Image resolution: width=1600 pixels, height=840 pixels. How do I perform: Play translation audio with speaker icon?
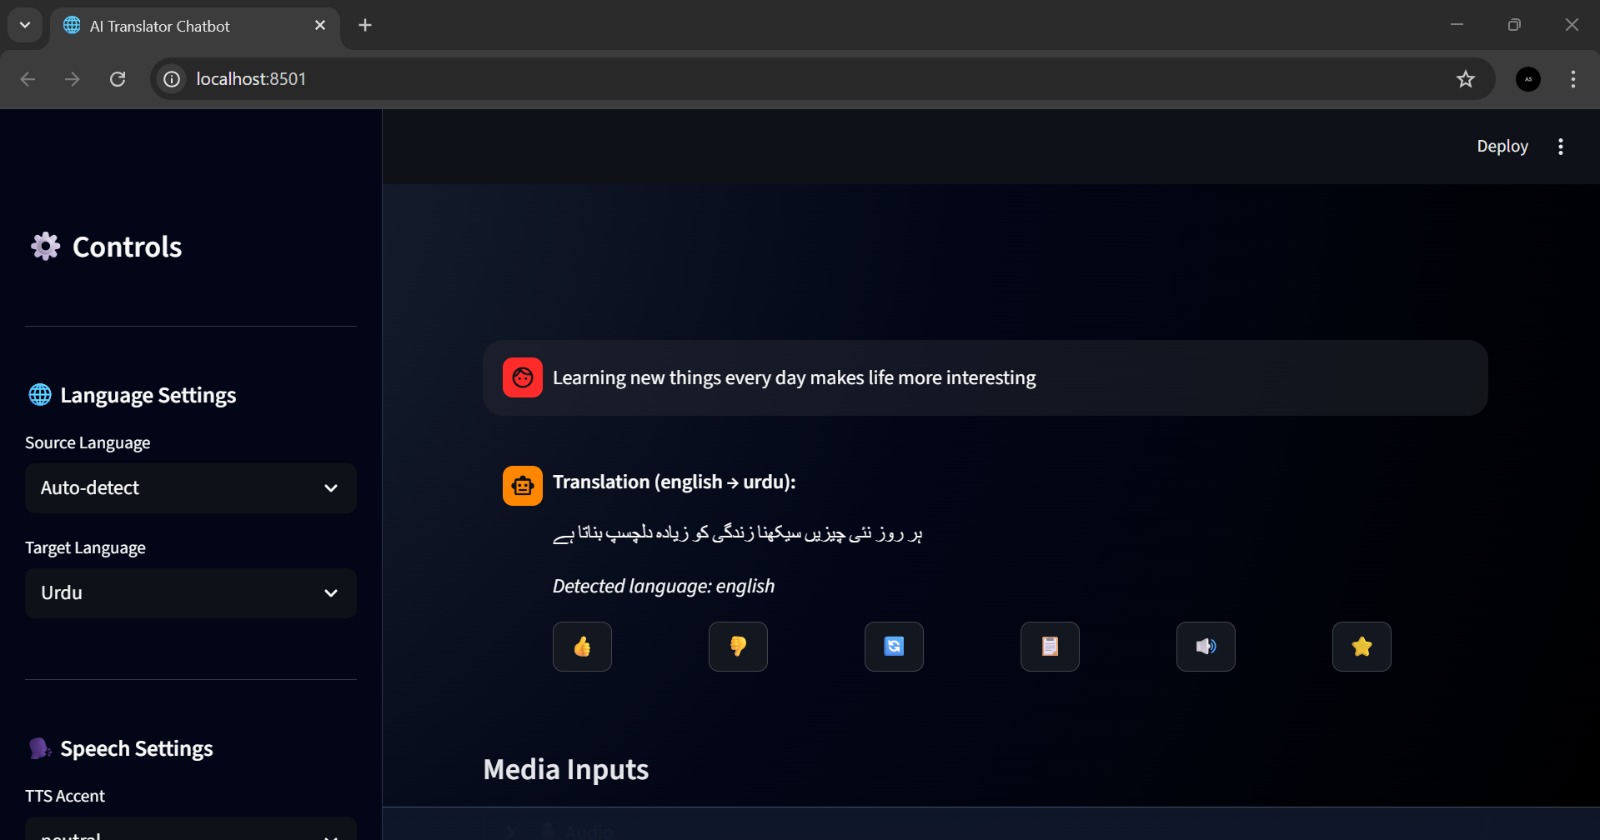coord(1206,647)
